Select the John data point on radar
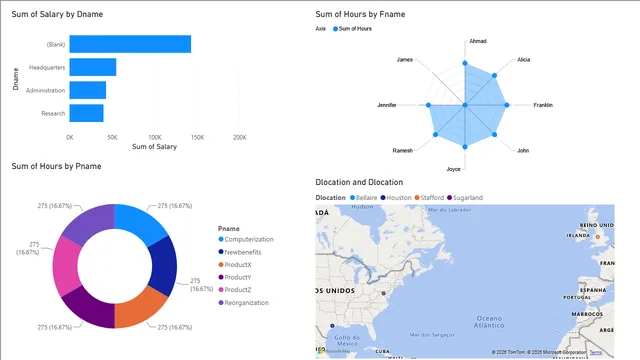This screenshot has width=640, height=360. coord(495,135)
